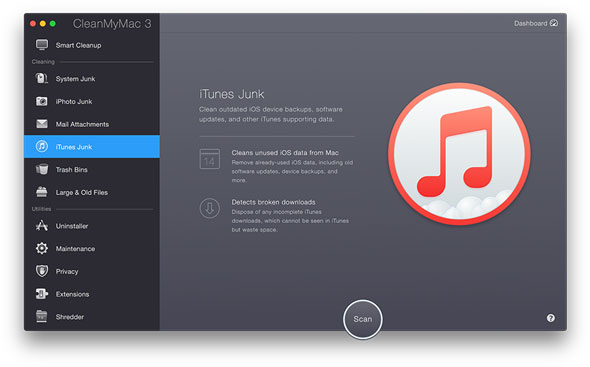Select iPhoto Junk module
Screen dimensions: 590x367
tap(92, 101)
